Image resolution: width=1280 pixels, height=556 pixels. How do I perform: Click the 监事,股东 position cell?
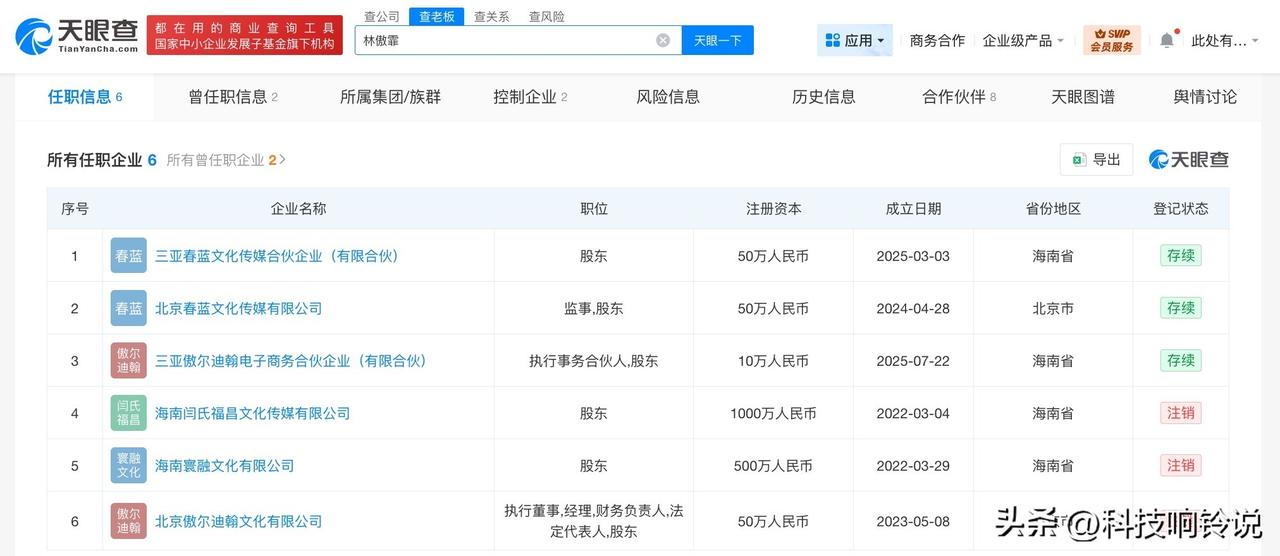pos(594,308)
